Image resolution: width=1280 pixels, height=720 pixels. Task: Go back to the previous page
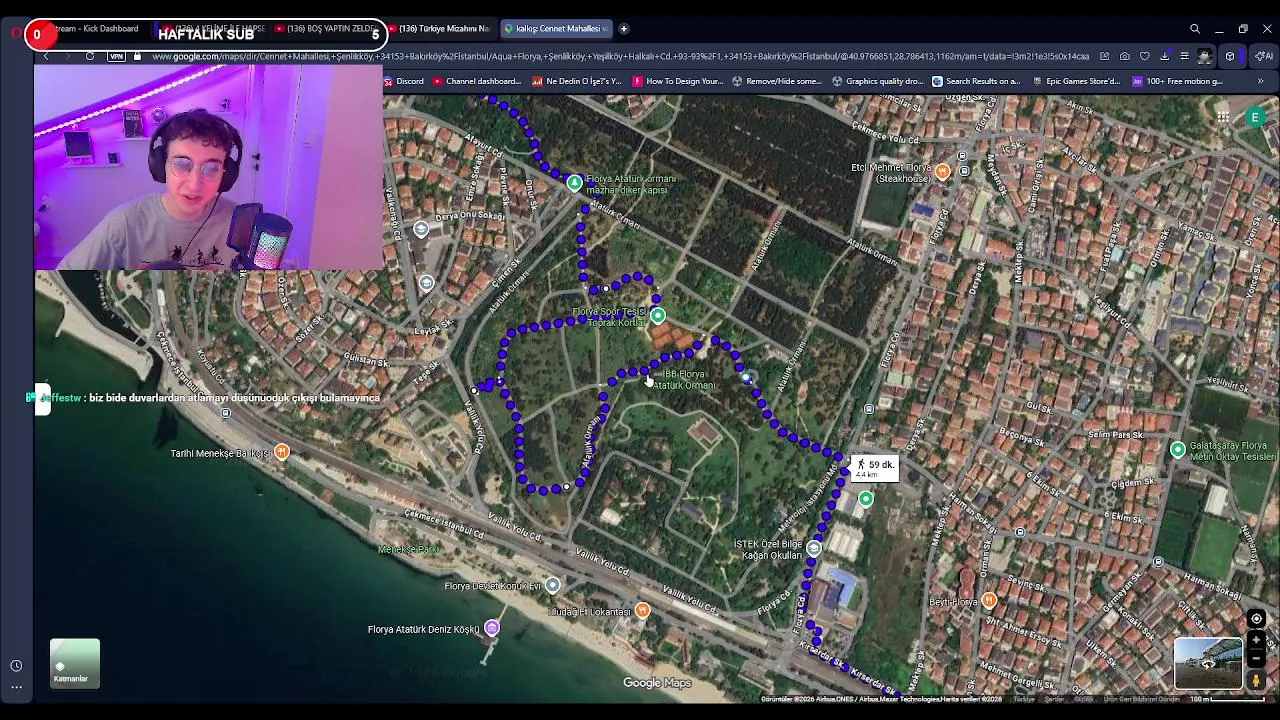click(46, 56)
